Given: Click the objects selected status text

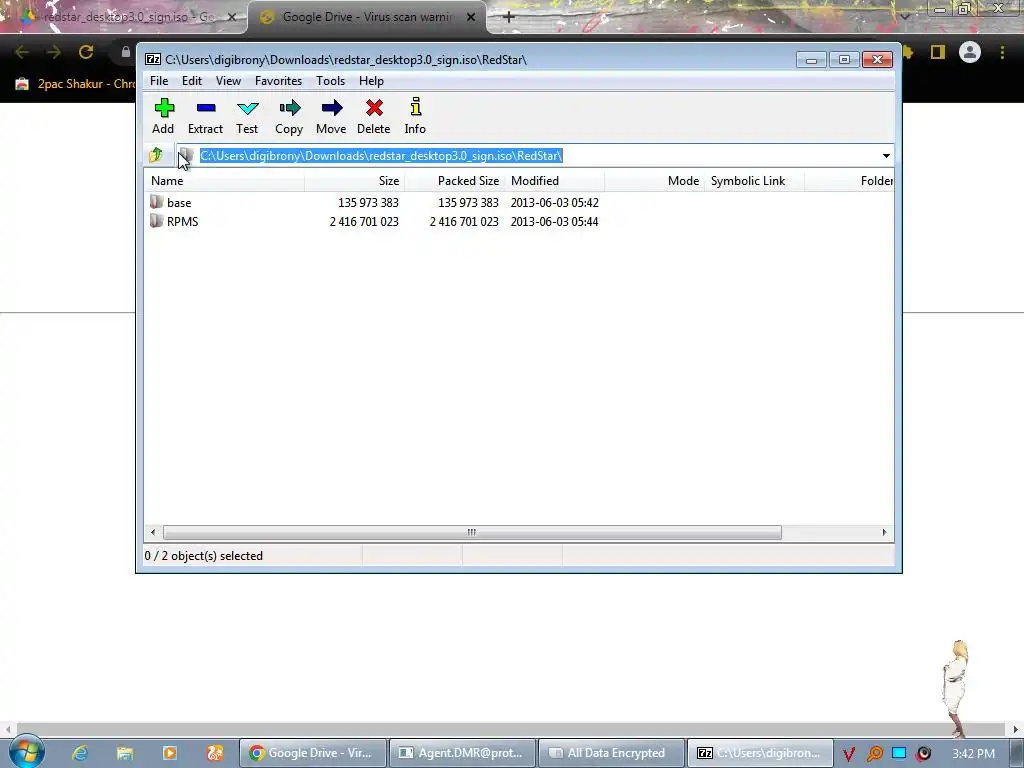Looking at the screenshot, I should tap(204, 556).
